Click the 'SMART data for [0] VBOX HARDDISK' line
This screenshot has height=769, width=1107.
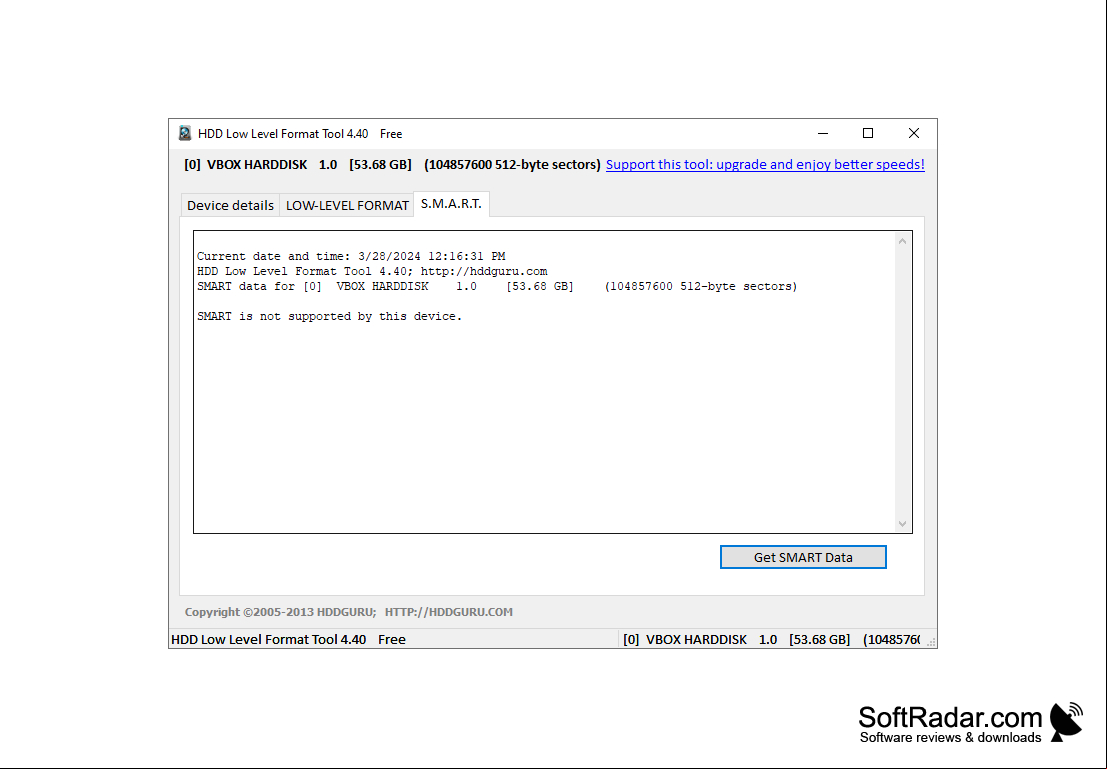(x=497, y=287)
